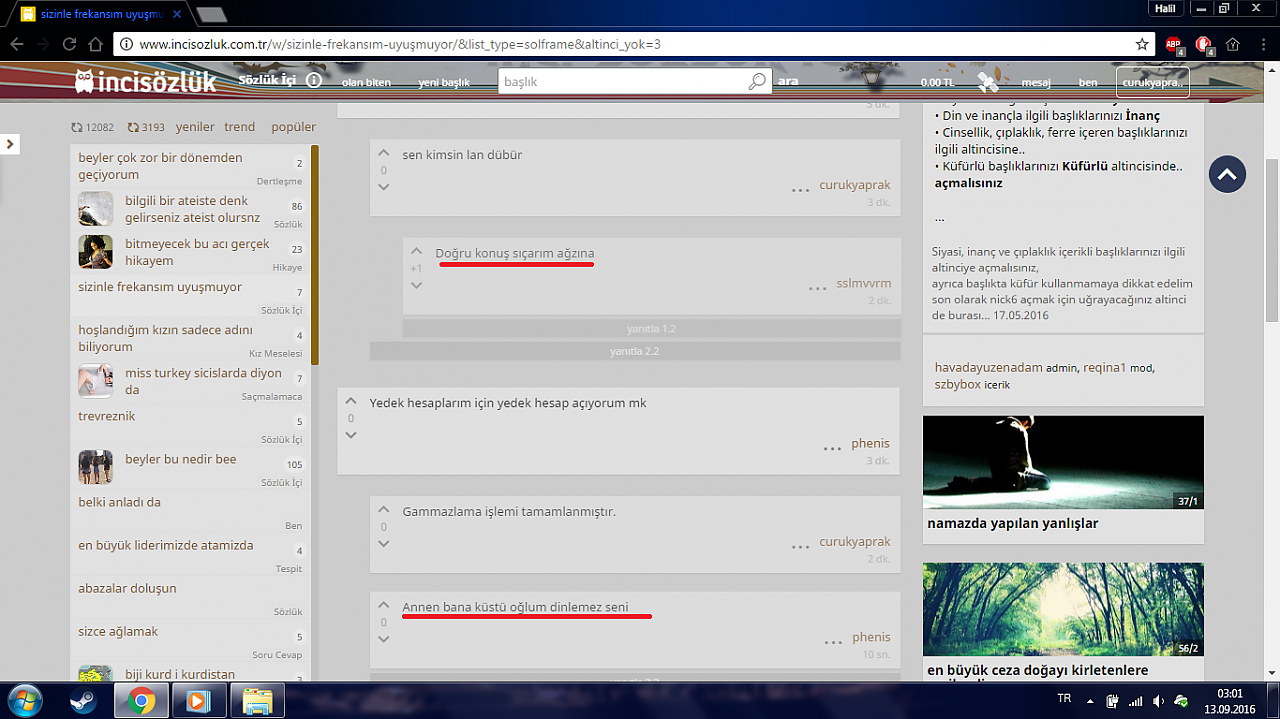
Task: Open 'namazda yapılan yanlışlar' thumbnail image
Action: pyautogui.click(x=1063, y=462)
